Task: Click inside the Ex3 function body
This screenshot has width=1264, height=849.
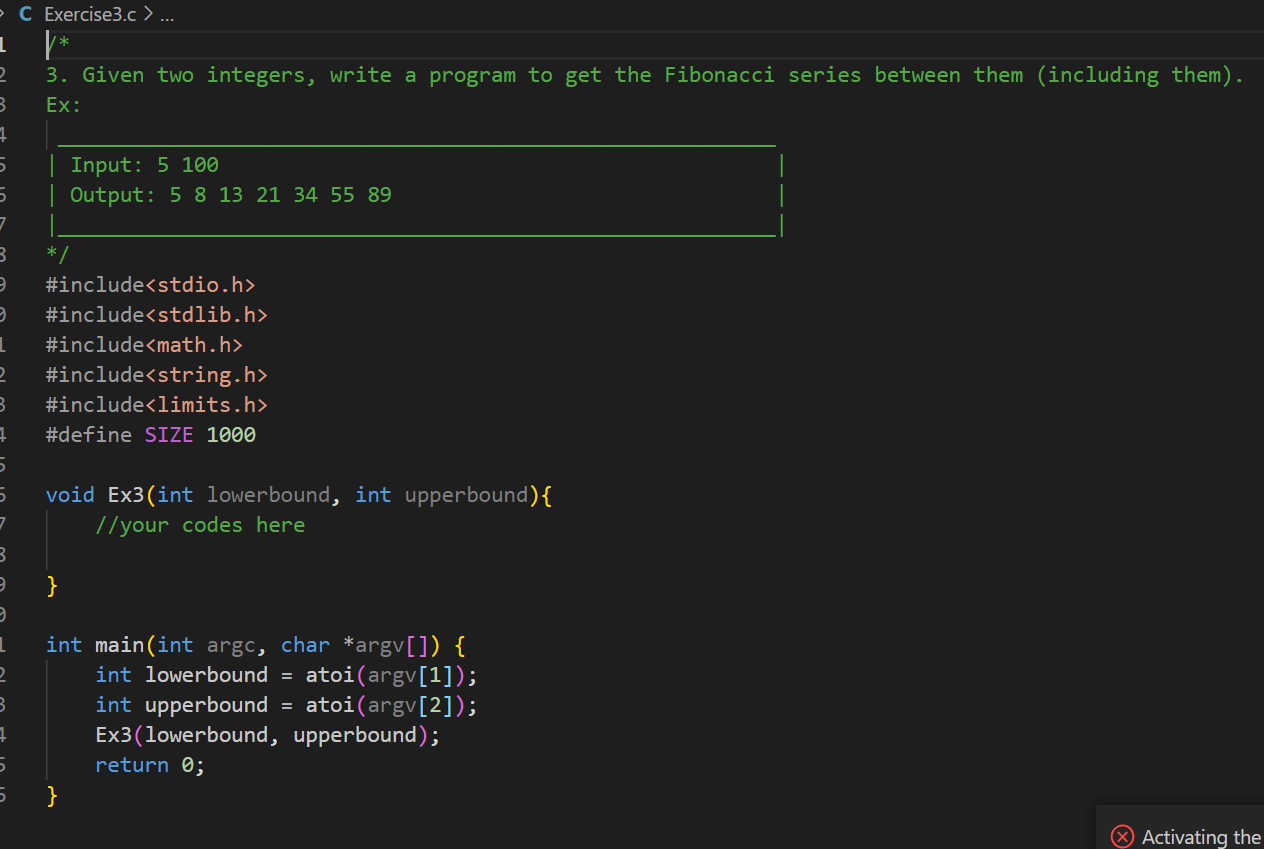Action: [x=200, y=554]
